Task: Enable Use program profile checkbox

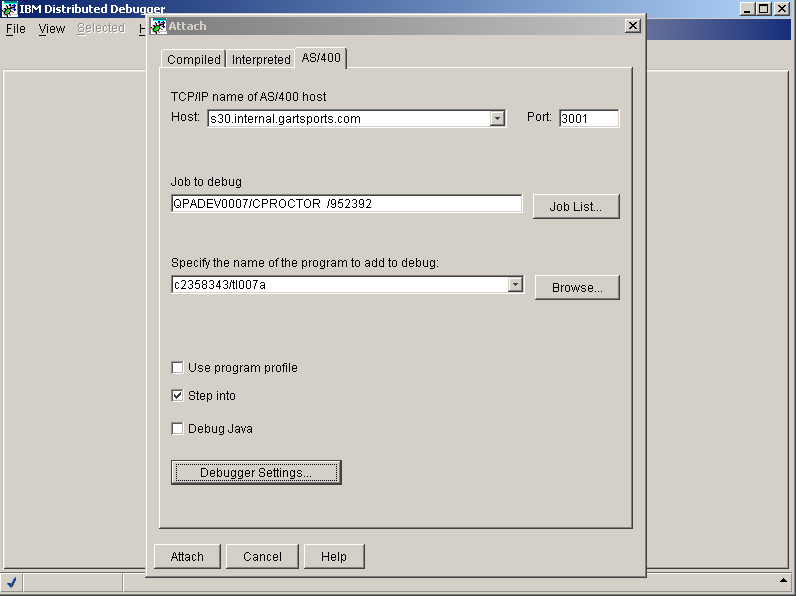Action: coord(177,368)
